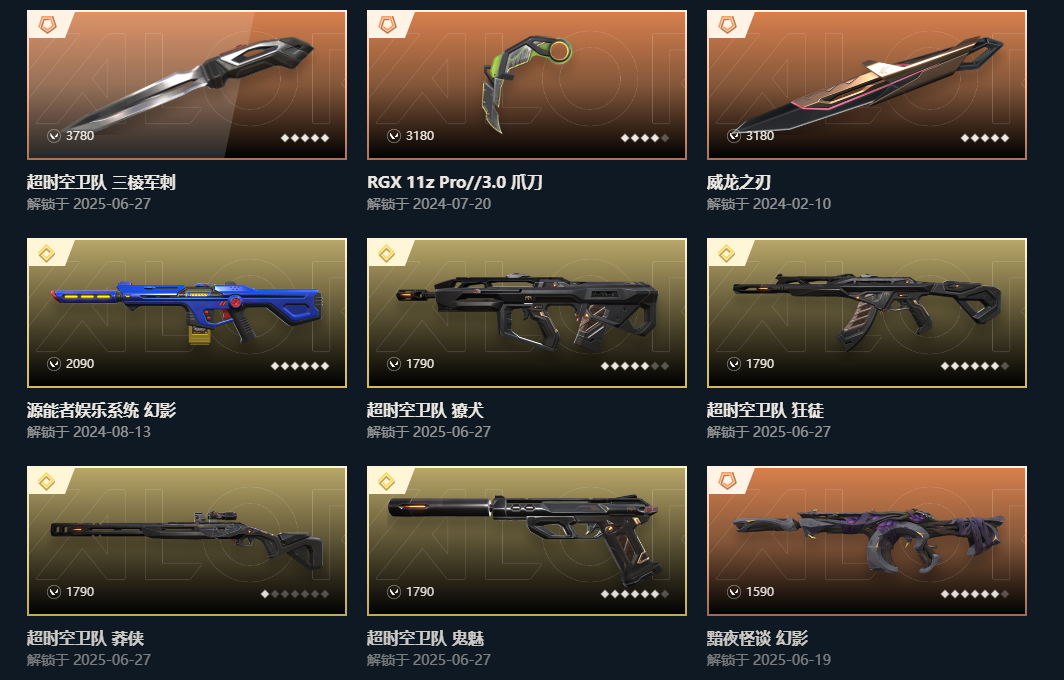Screen dimensions: 1064x680
Task: Click VP currency icon beside 2090 price
Action: (54, 364)
